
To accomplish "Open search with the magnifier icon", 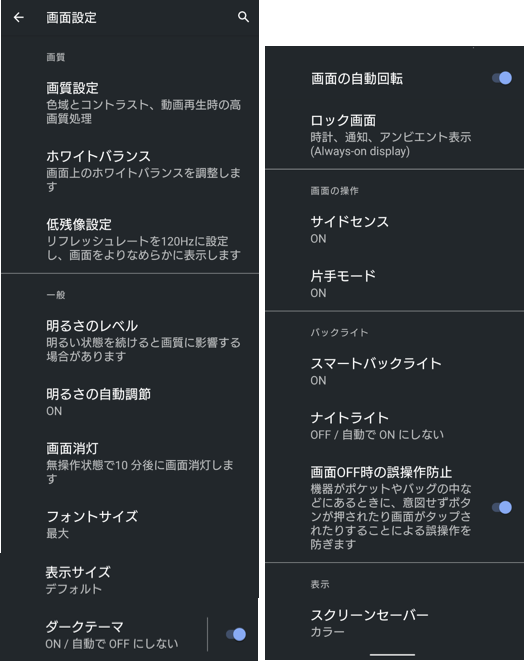I will pyautogui.click(x=243, y=17).
